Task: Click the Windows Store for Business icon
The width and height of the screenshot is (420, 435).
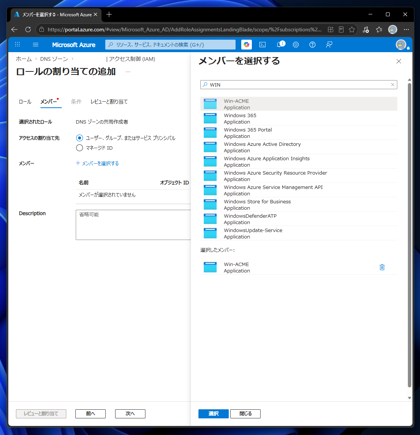Action: 210,204
